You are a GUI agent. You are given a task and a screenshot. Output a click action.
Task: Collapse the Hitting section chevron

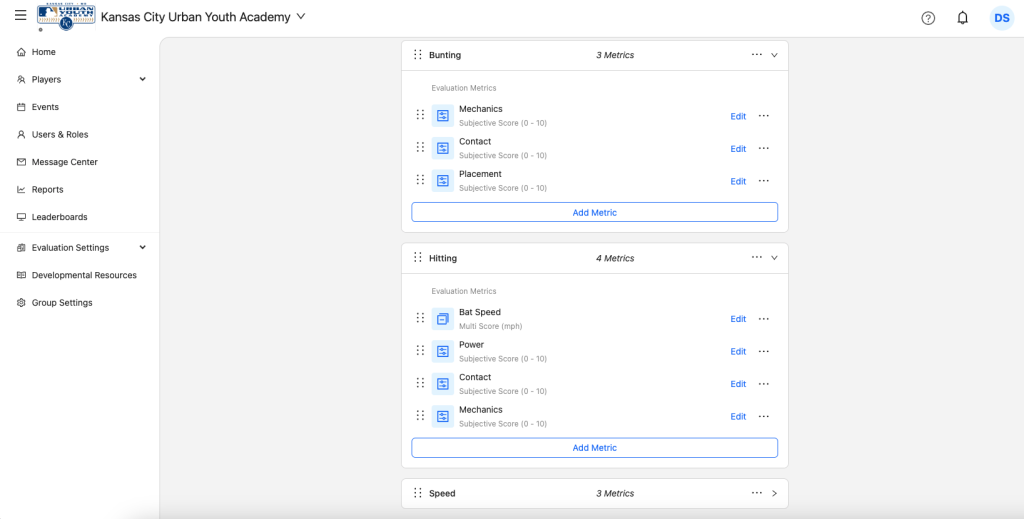(774, 258)
